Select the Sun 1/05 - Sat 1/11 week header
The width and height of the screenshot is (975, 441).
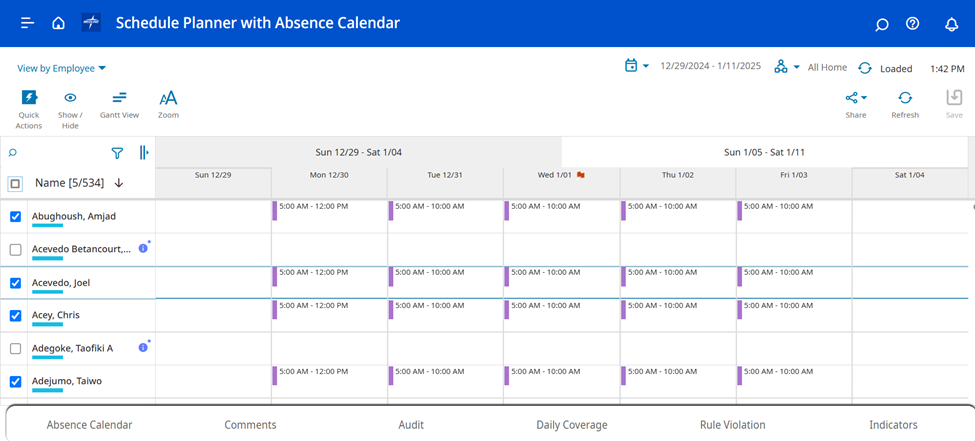click(764, 152)
